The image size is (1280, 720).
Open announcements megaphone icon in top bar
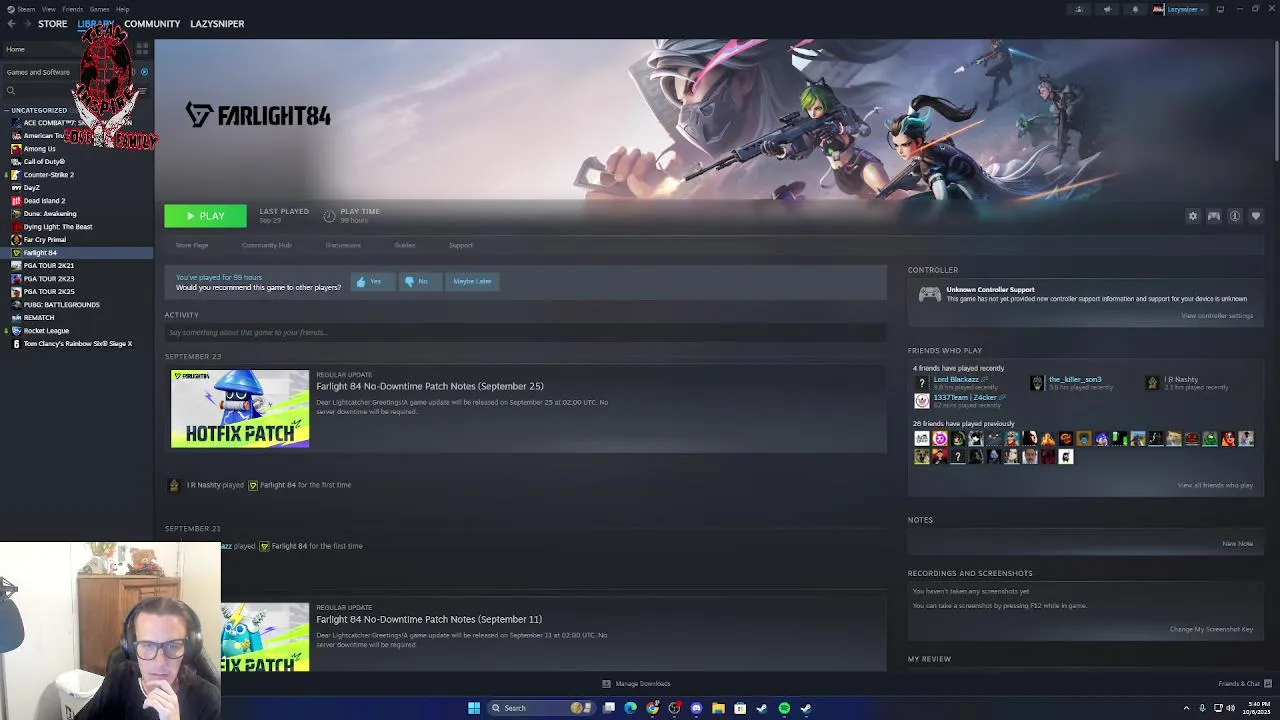click(x=1107, y=9)
